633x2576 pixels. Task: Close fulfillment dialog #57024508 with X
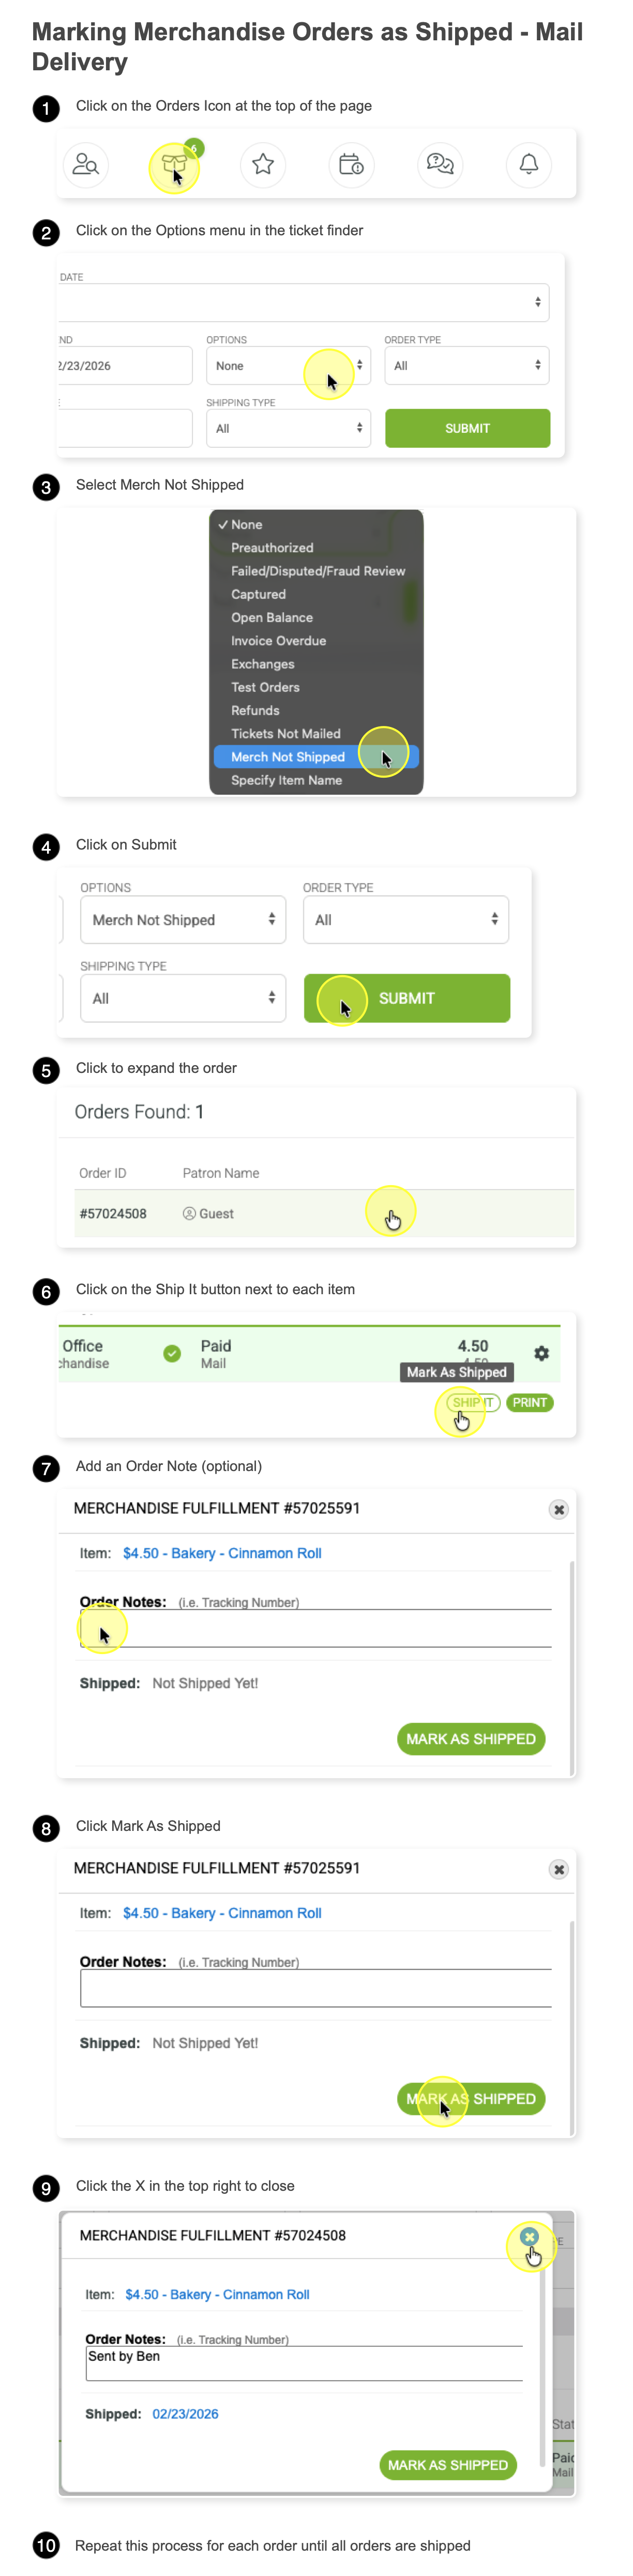[530, 2236]
